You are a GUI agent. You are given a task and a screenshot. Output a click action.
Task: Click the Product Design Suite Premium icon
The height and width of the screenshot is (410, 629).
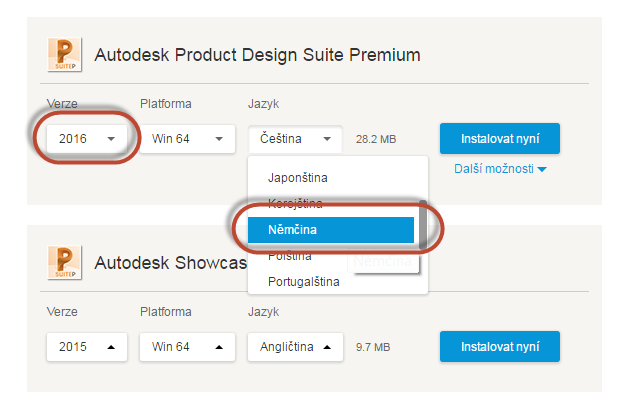65,55
